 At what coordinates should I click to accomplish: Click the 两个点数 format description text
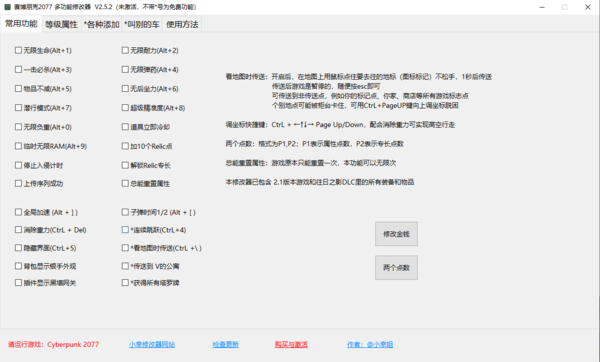[315, 143]
